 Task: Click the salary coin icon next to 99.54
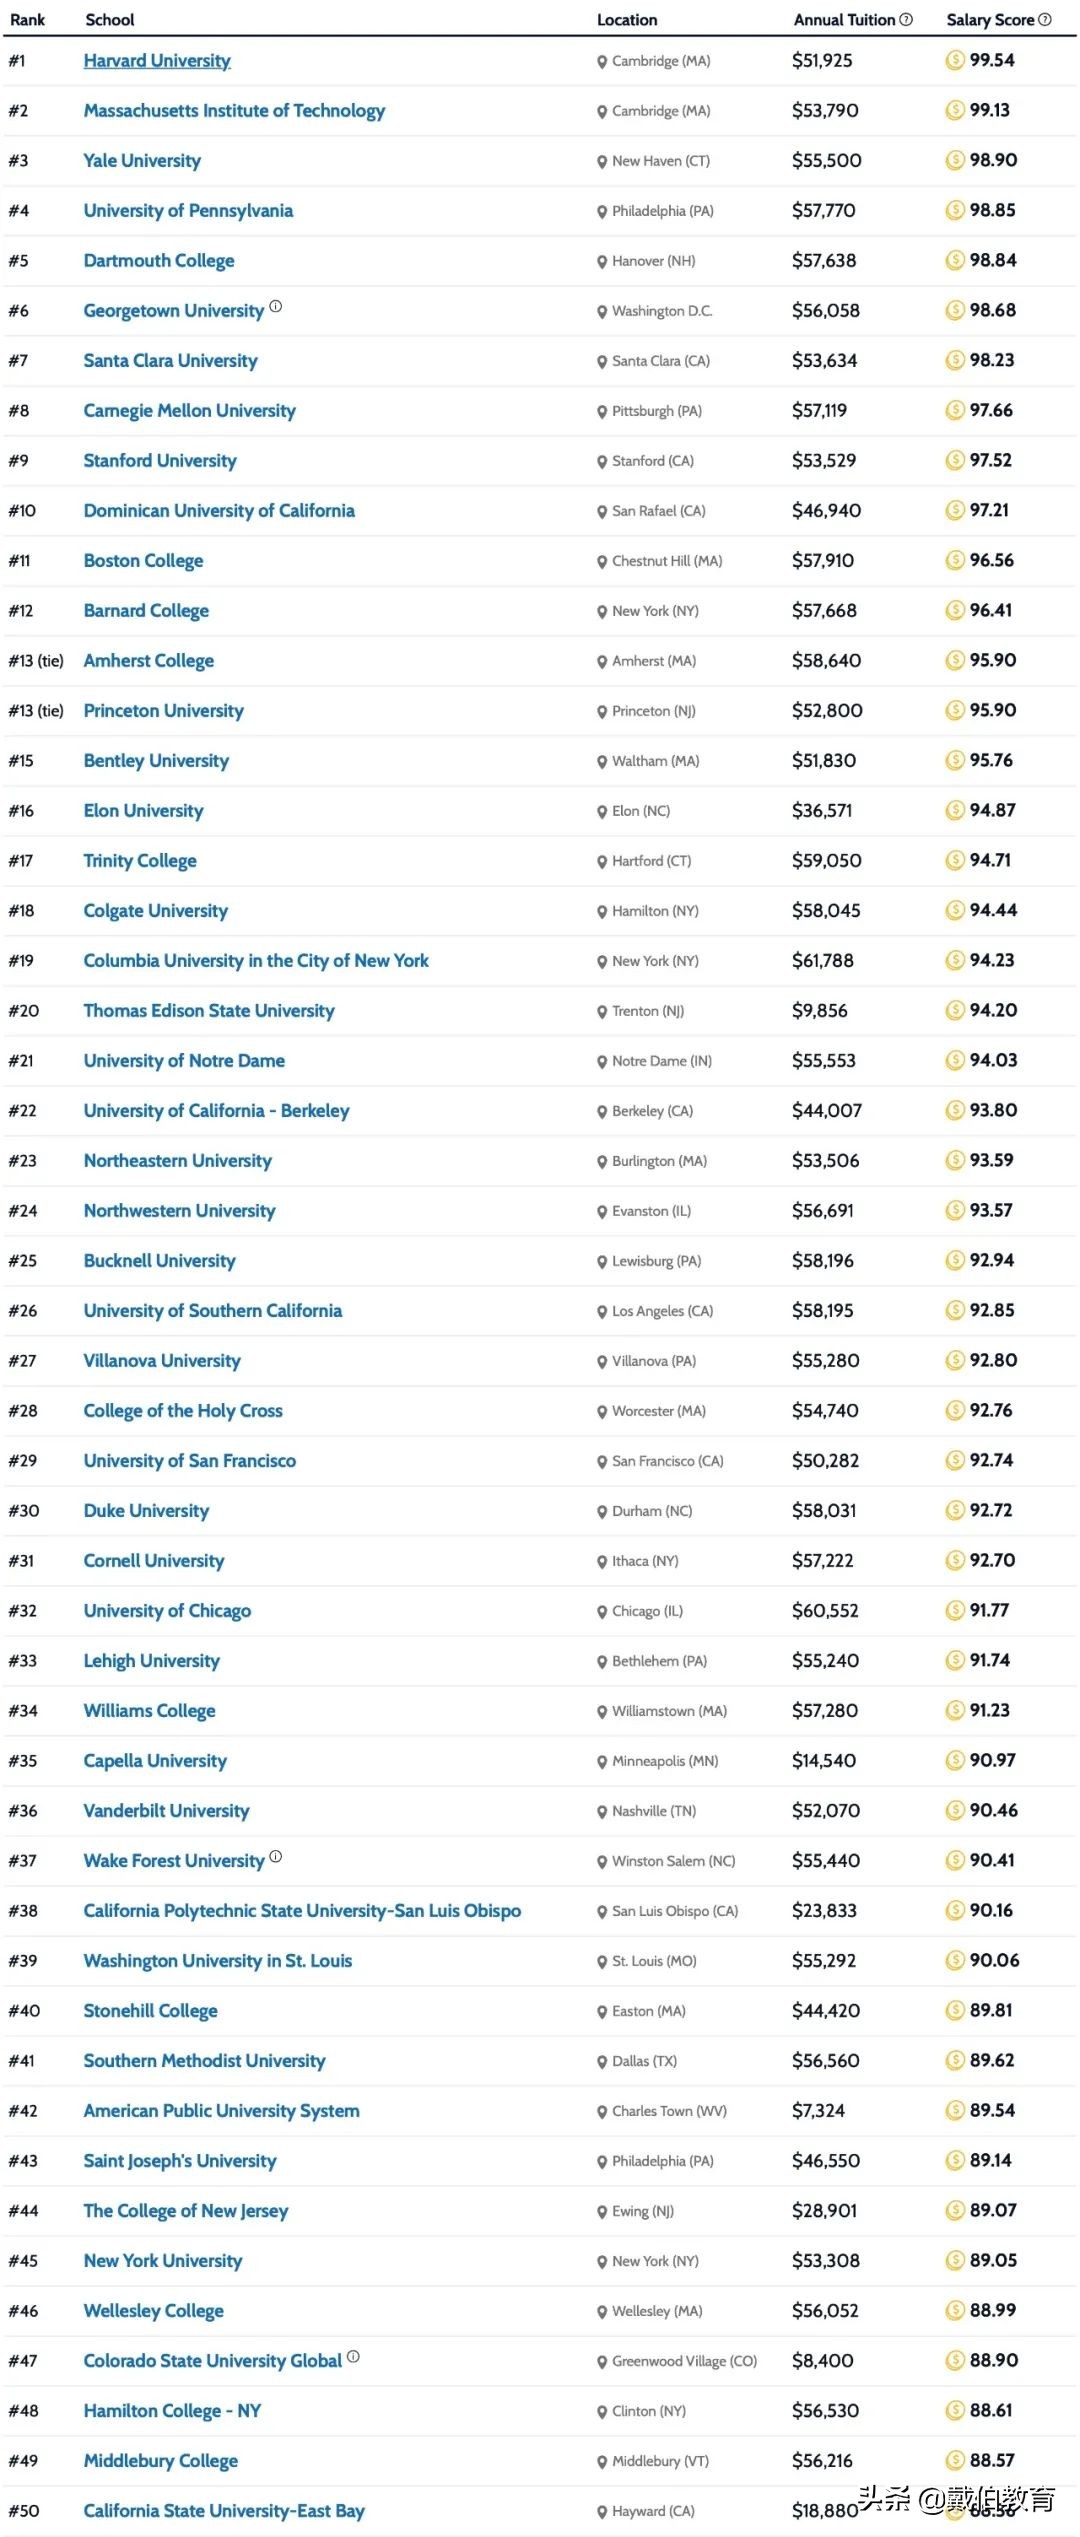955,61
